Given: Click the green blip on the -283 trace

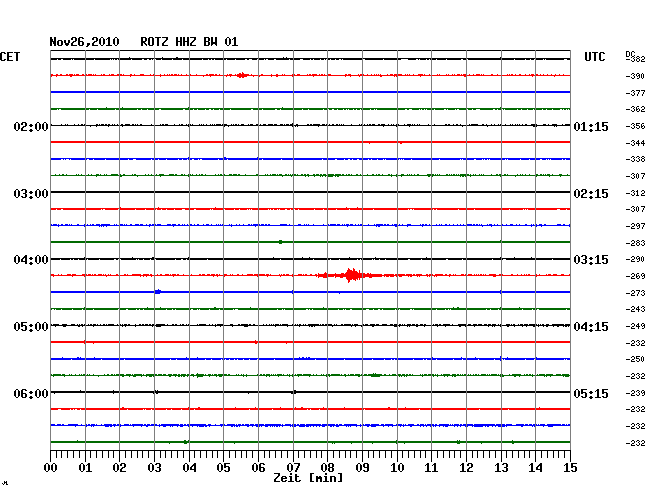Looking at the screenshot, I should (281, 242).
